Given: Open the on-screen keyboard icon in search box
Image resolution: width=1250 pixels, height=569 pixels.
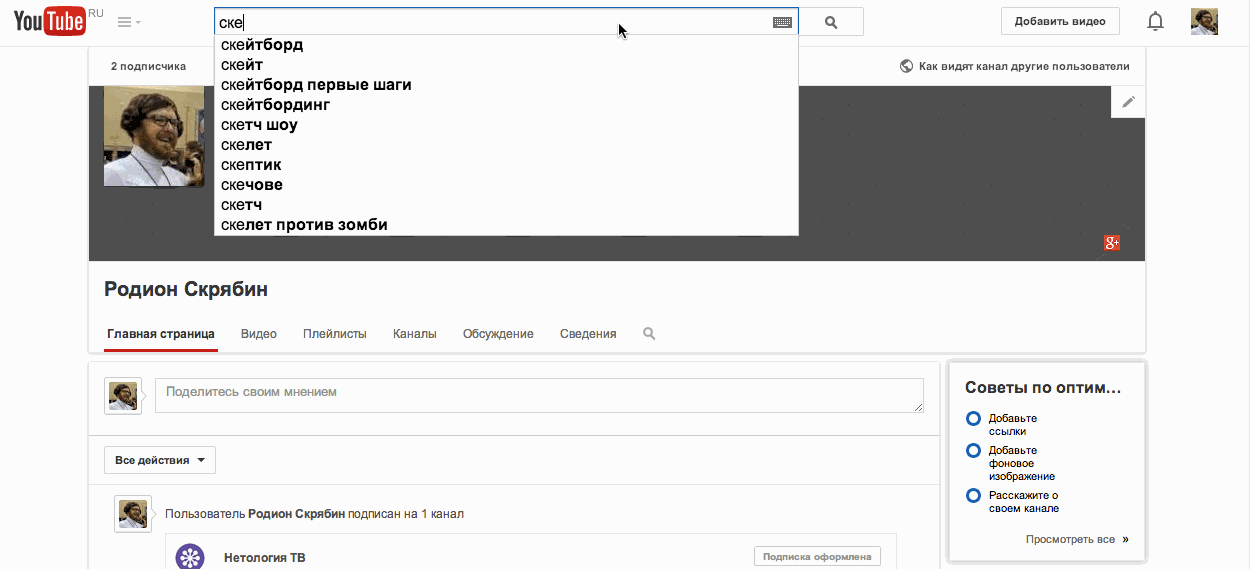Looking at the screenshot, I should tap(782, 22).
